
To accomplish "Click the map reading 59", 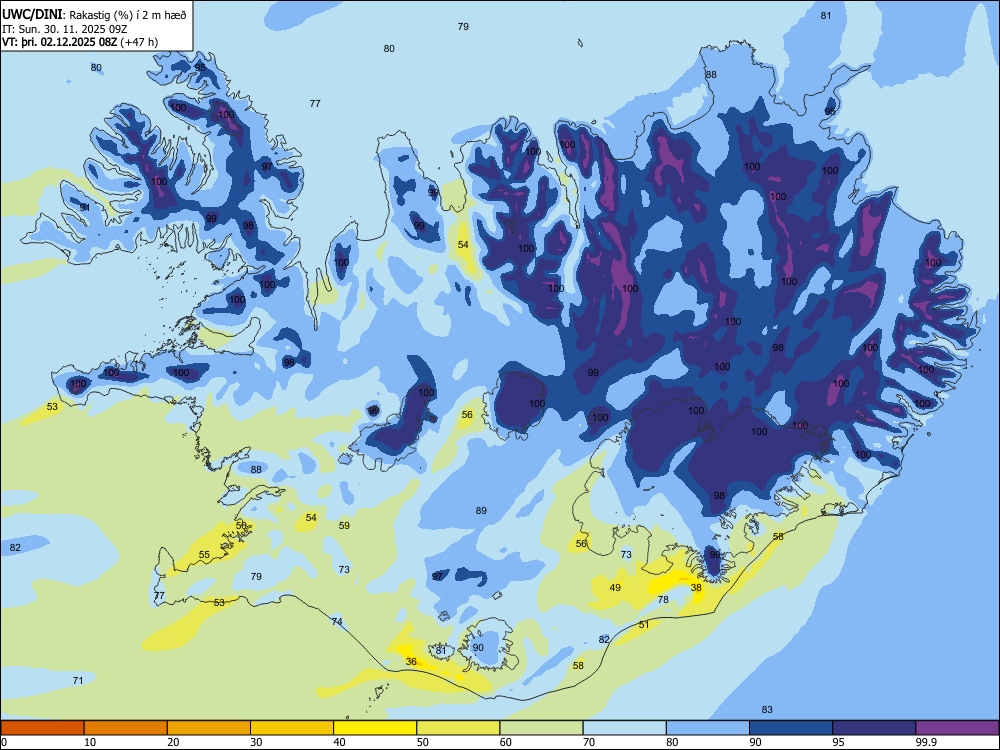I will 344,526.
